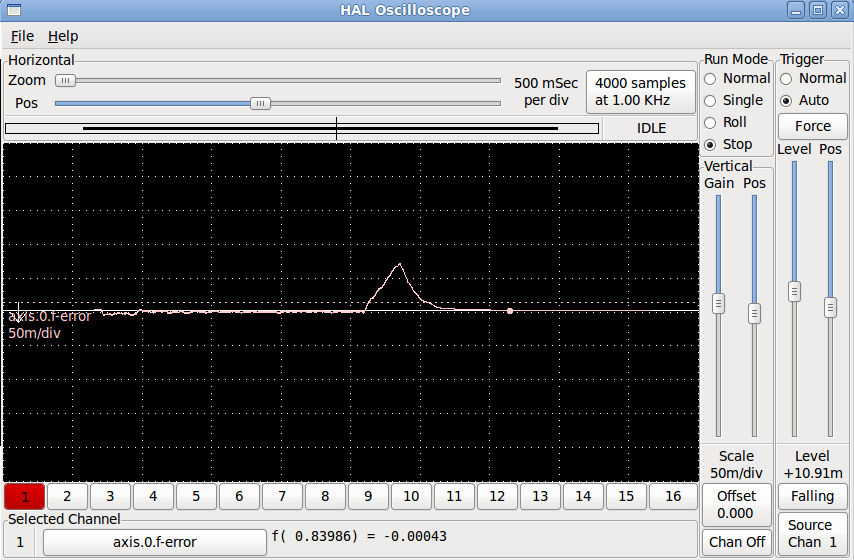Click the vertical Pos slider handle
854x560 pixels.
pyautogui.click(x=754, y=313)
